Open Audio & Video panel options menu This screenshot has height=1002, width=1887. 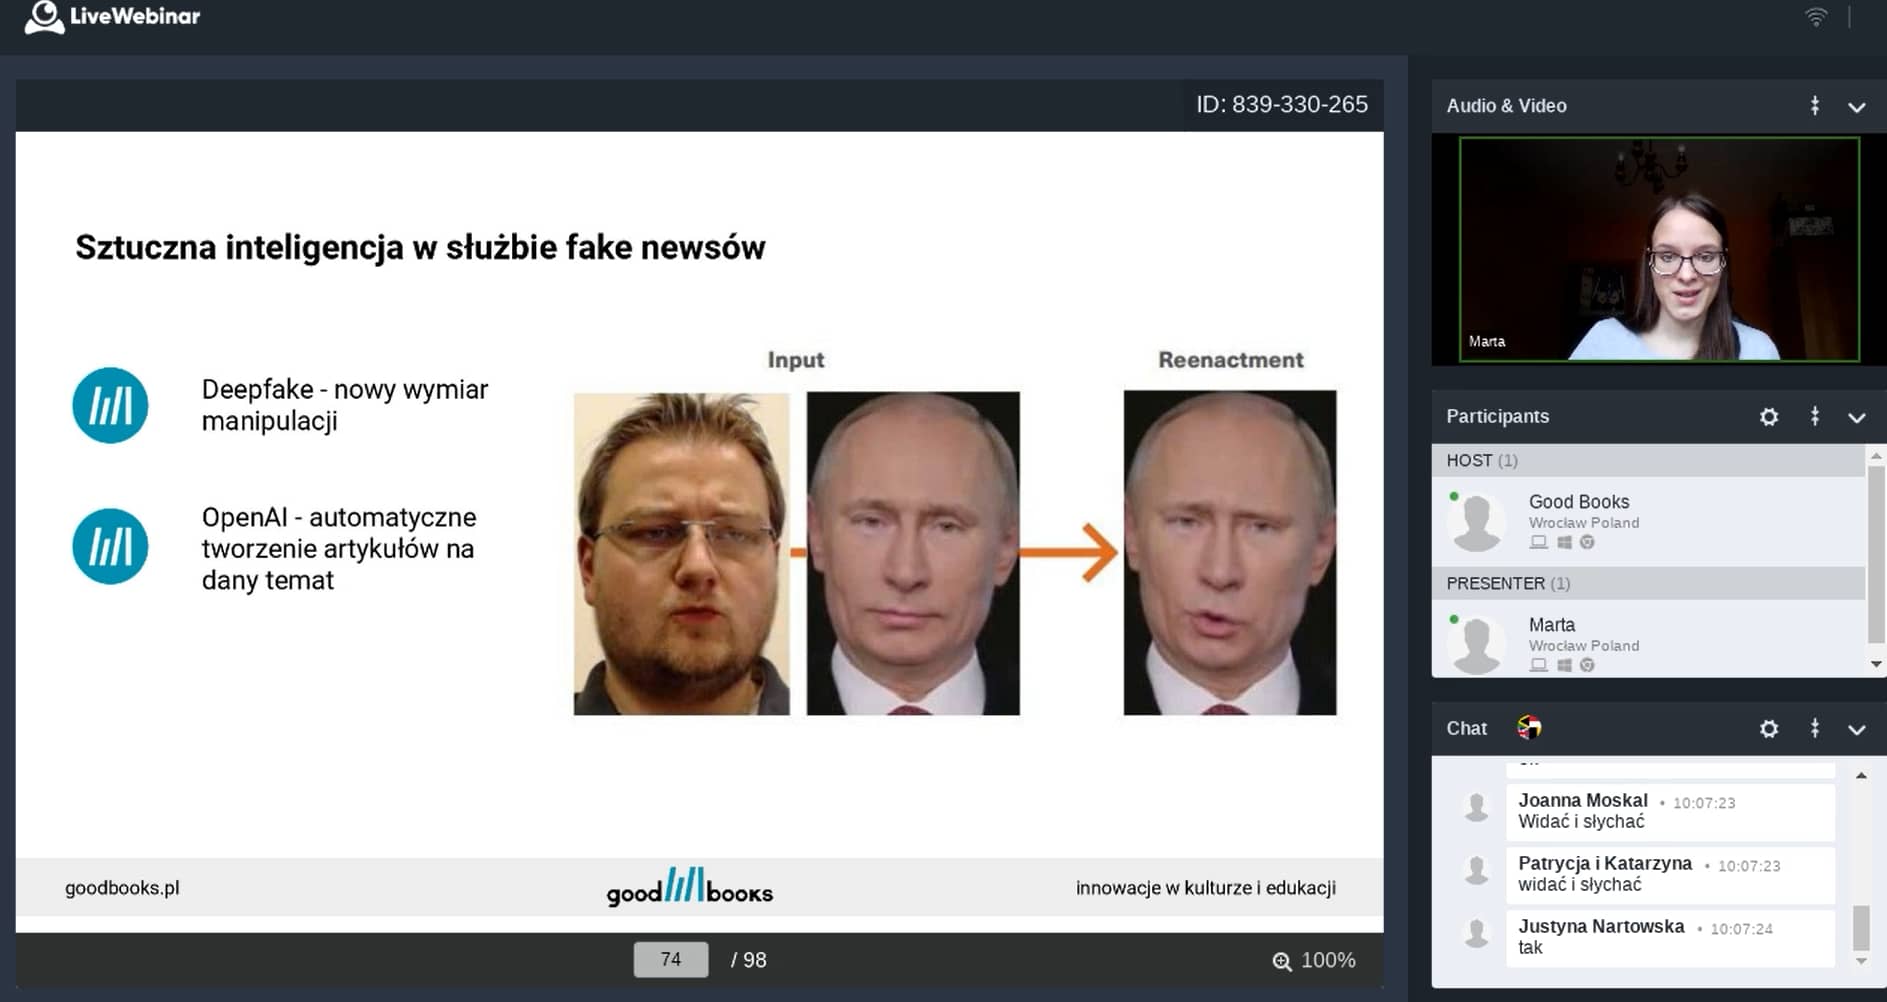point(1815,106)
